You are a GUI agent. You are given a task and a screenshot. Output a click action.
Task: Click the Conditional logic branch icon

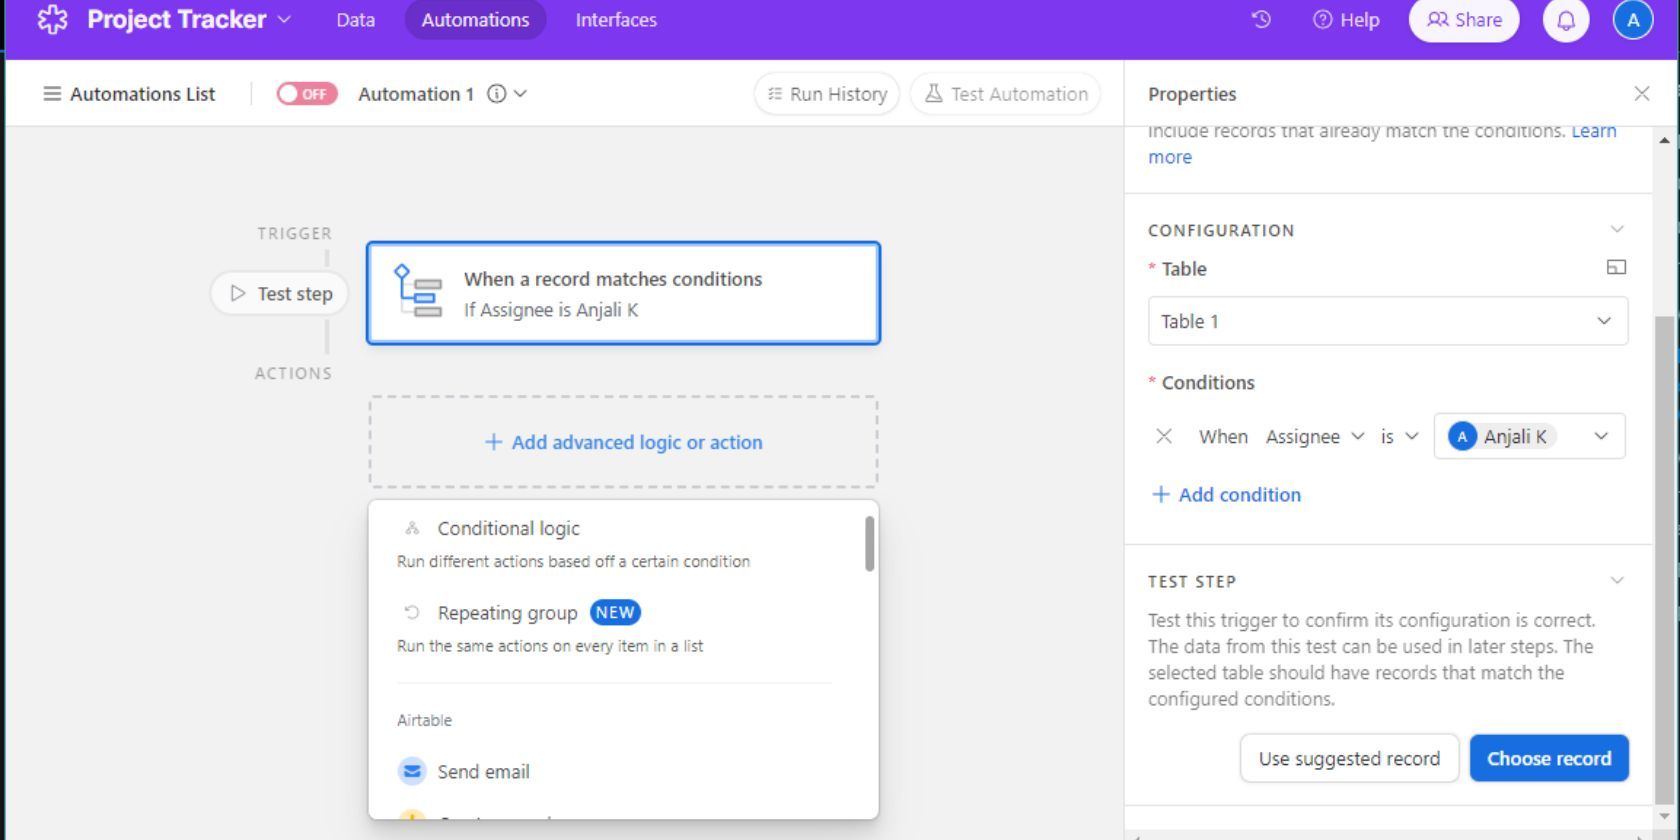tap(411, 528)
